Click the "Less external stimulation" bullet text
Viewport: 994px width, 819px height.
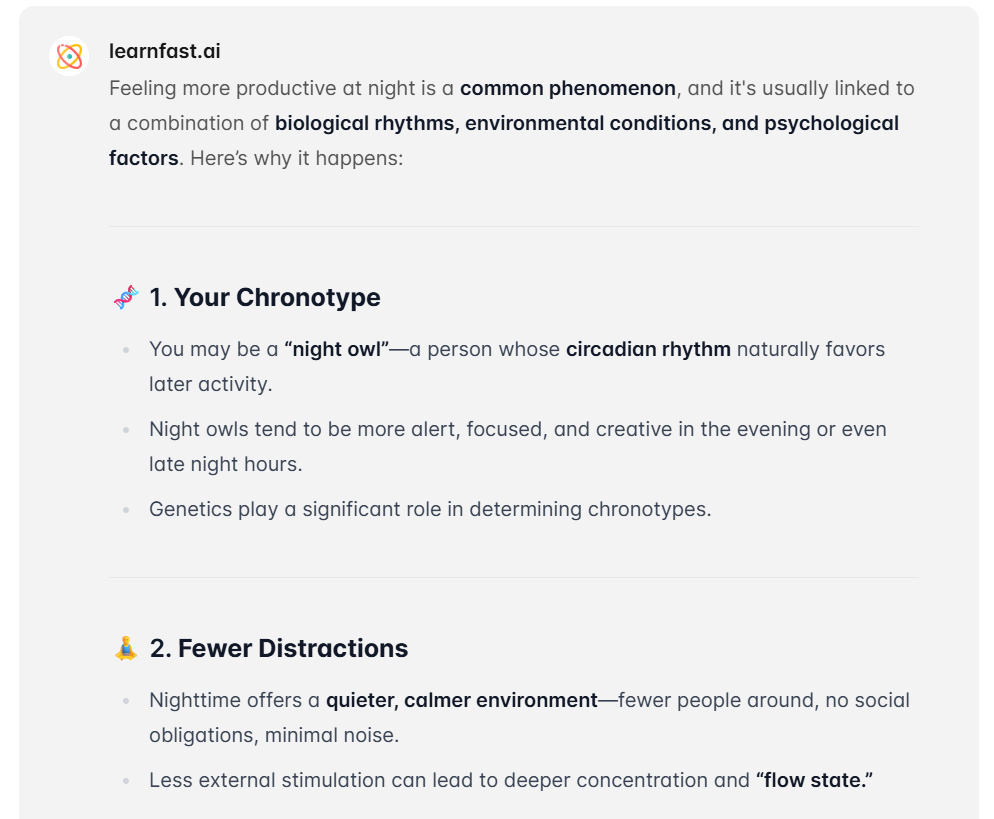[511, 780]
